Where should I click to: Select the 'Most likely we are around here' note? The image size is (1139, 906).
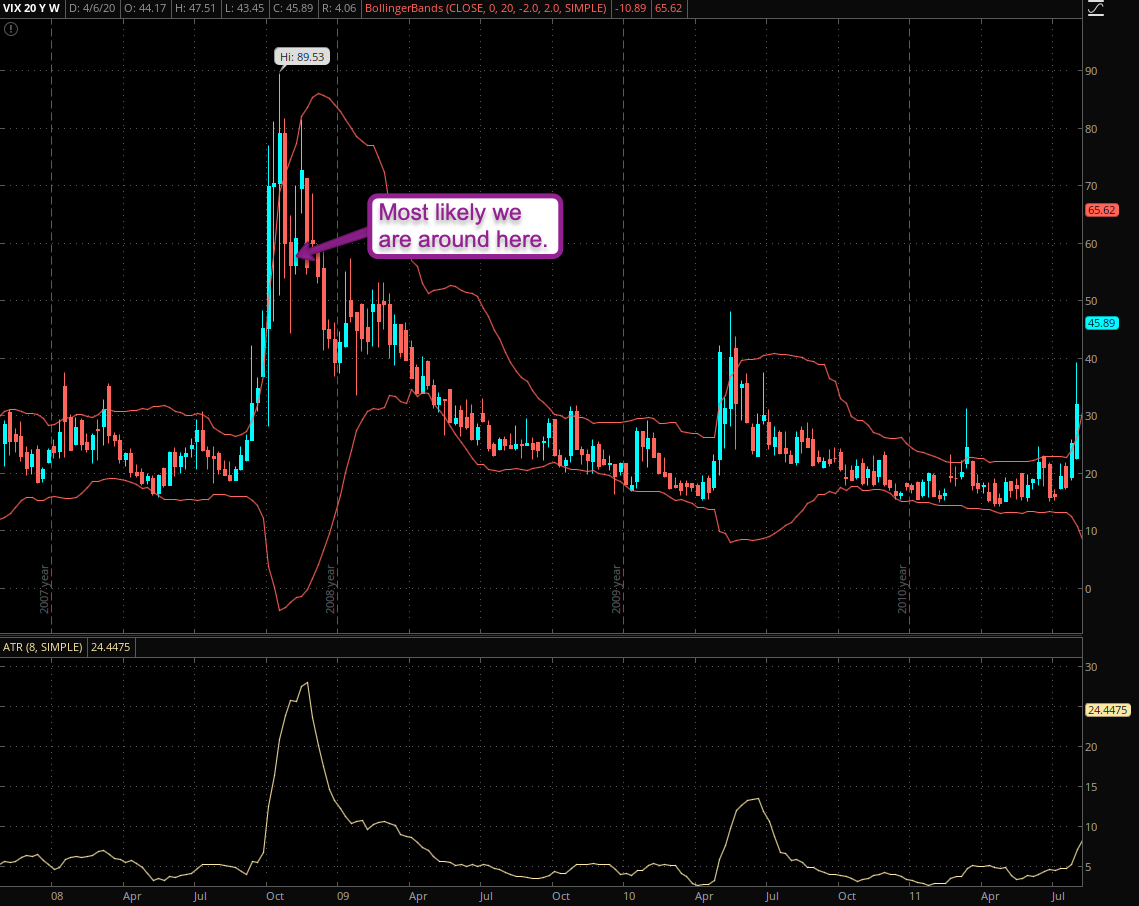point(464,226)
